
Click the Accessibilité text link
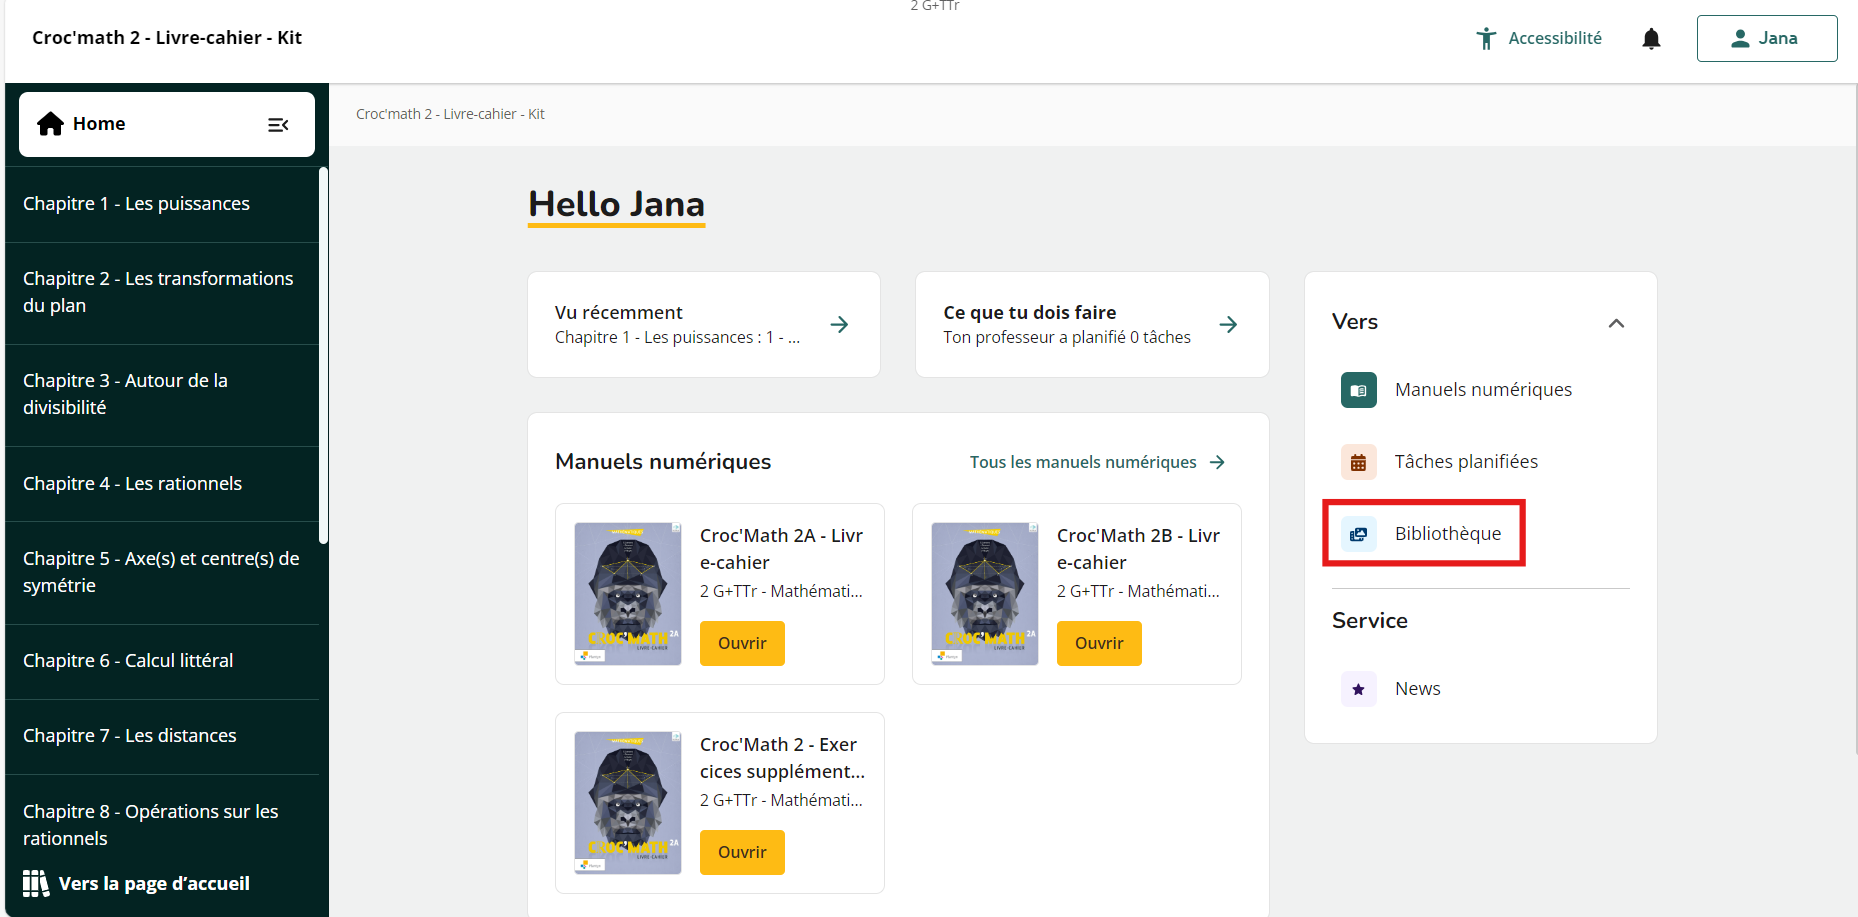pos(1555,38)
